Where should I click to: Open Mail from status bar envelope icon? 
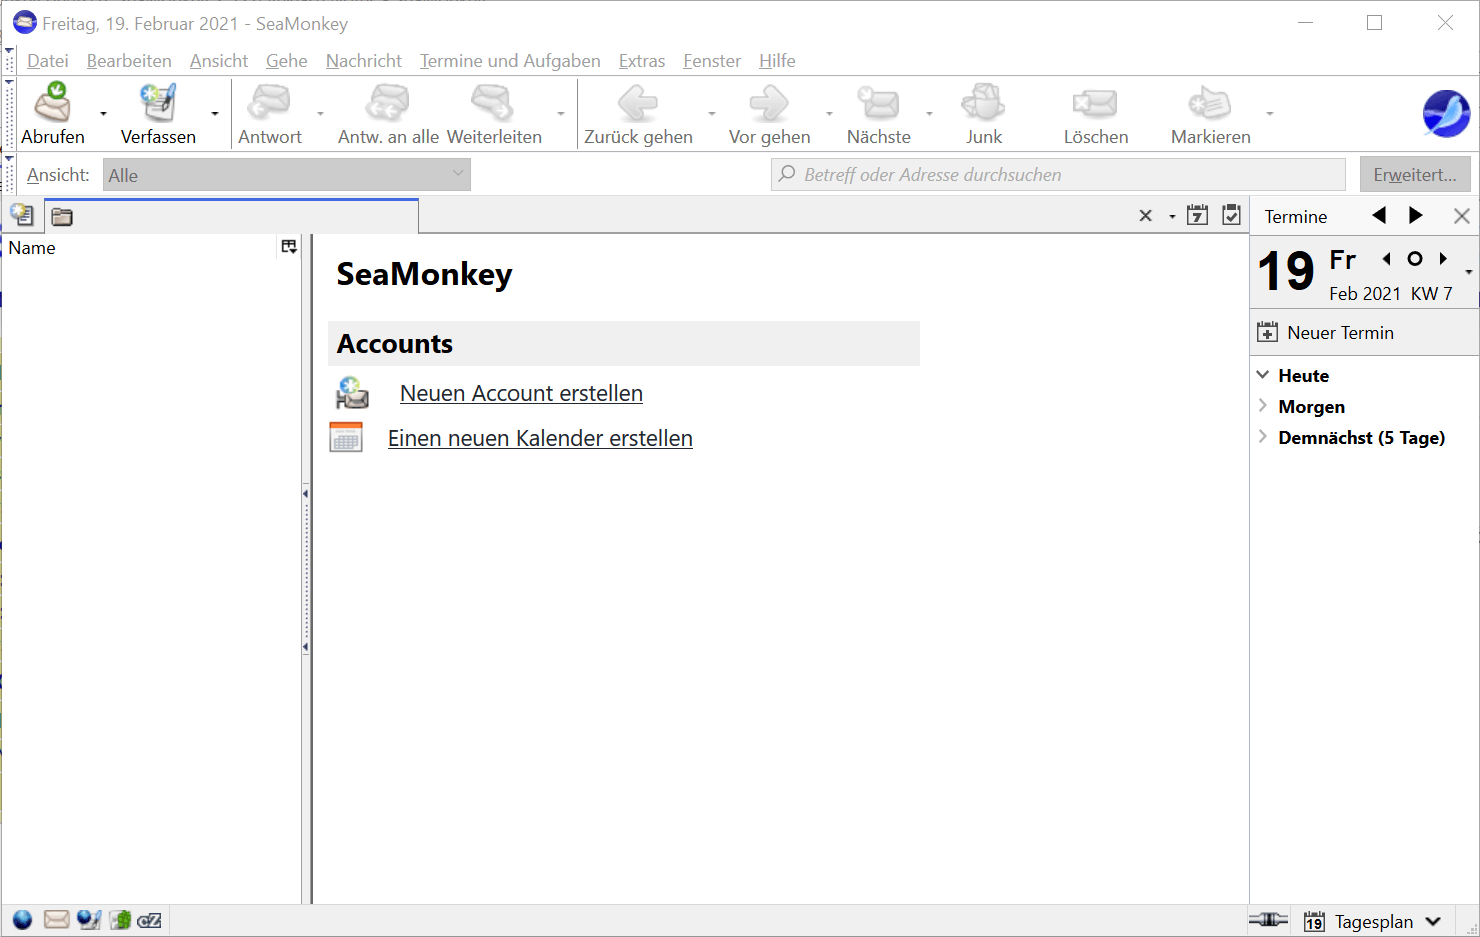coord(57,920)
